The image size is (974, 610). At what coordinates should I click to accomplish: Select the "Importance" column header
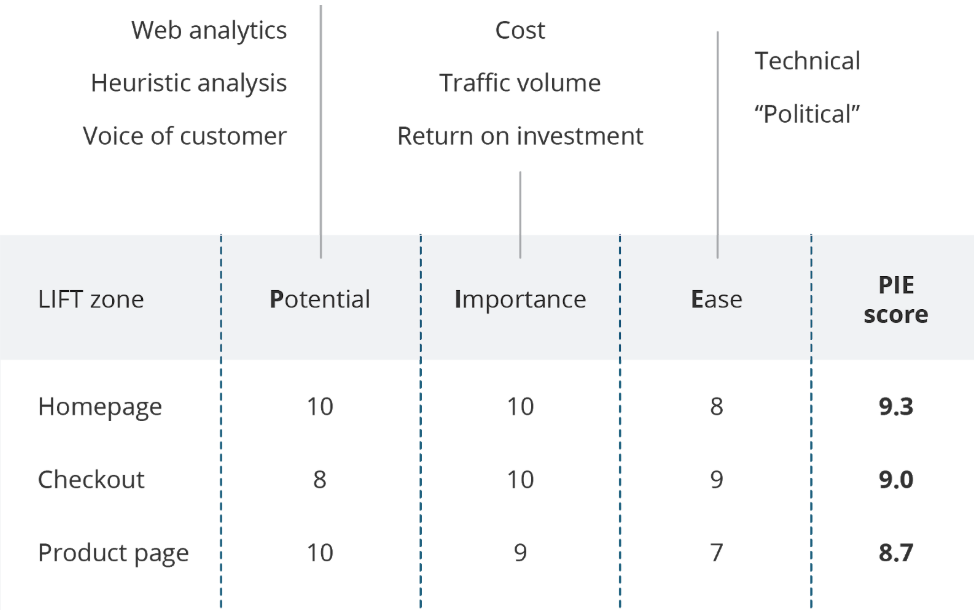pos(520,299)
